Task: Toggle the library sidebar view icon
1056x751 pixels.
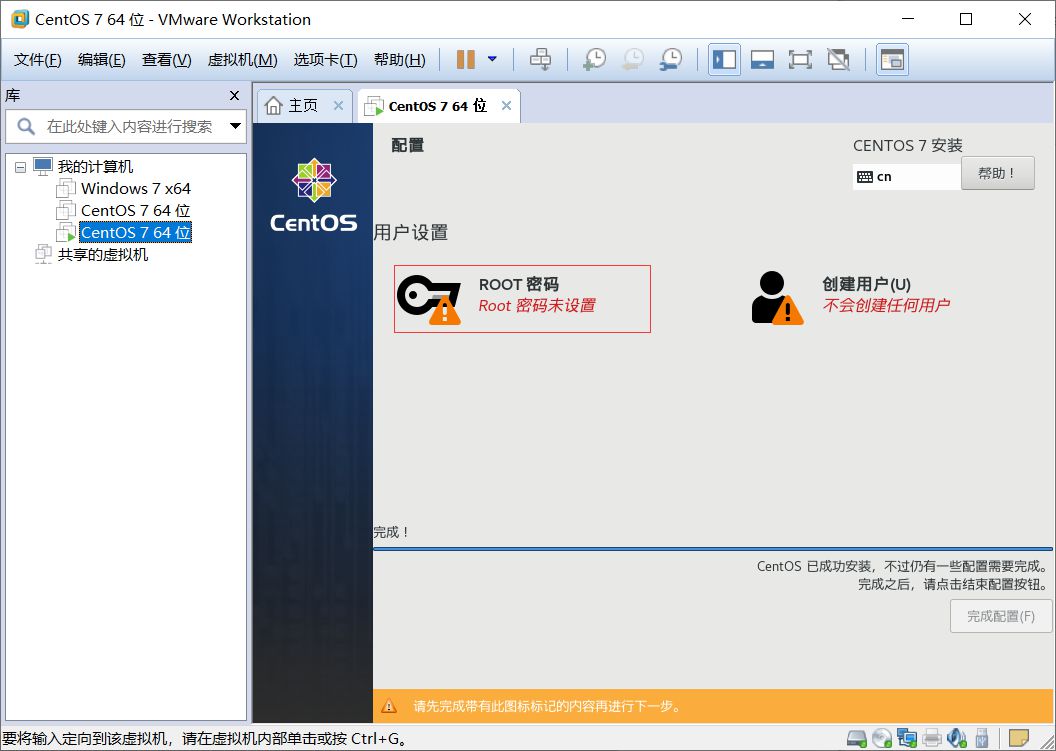Action: tap(725, 59)
